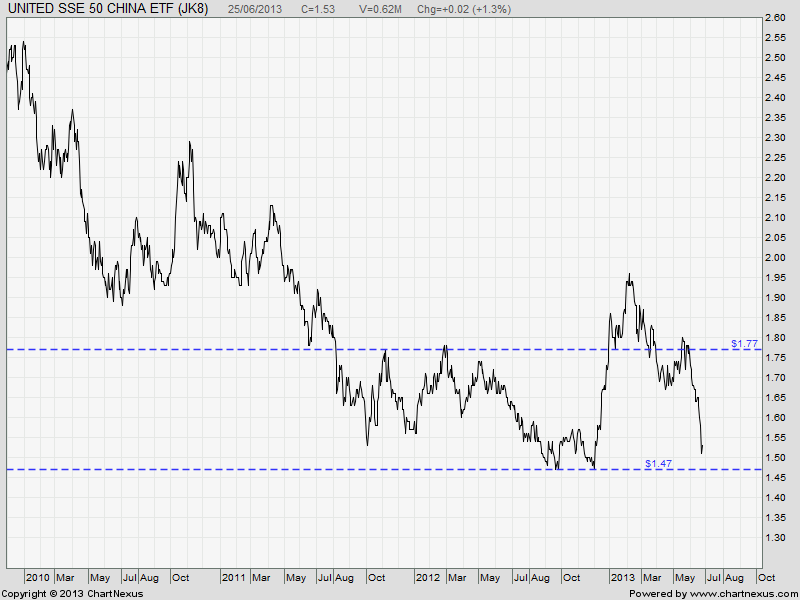Click the 2.25 price axis label

pos(775,158)
